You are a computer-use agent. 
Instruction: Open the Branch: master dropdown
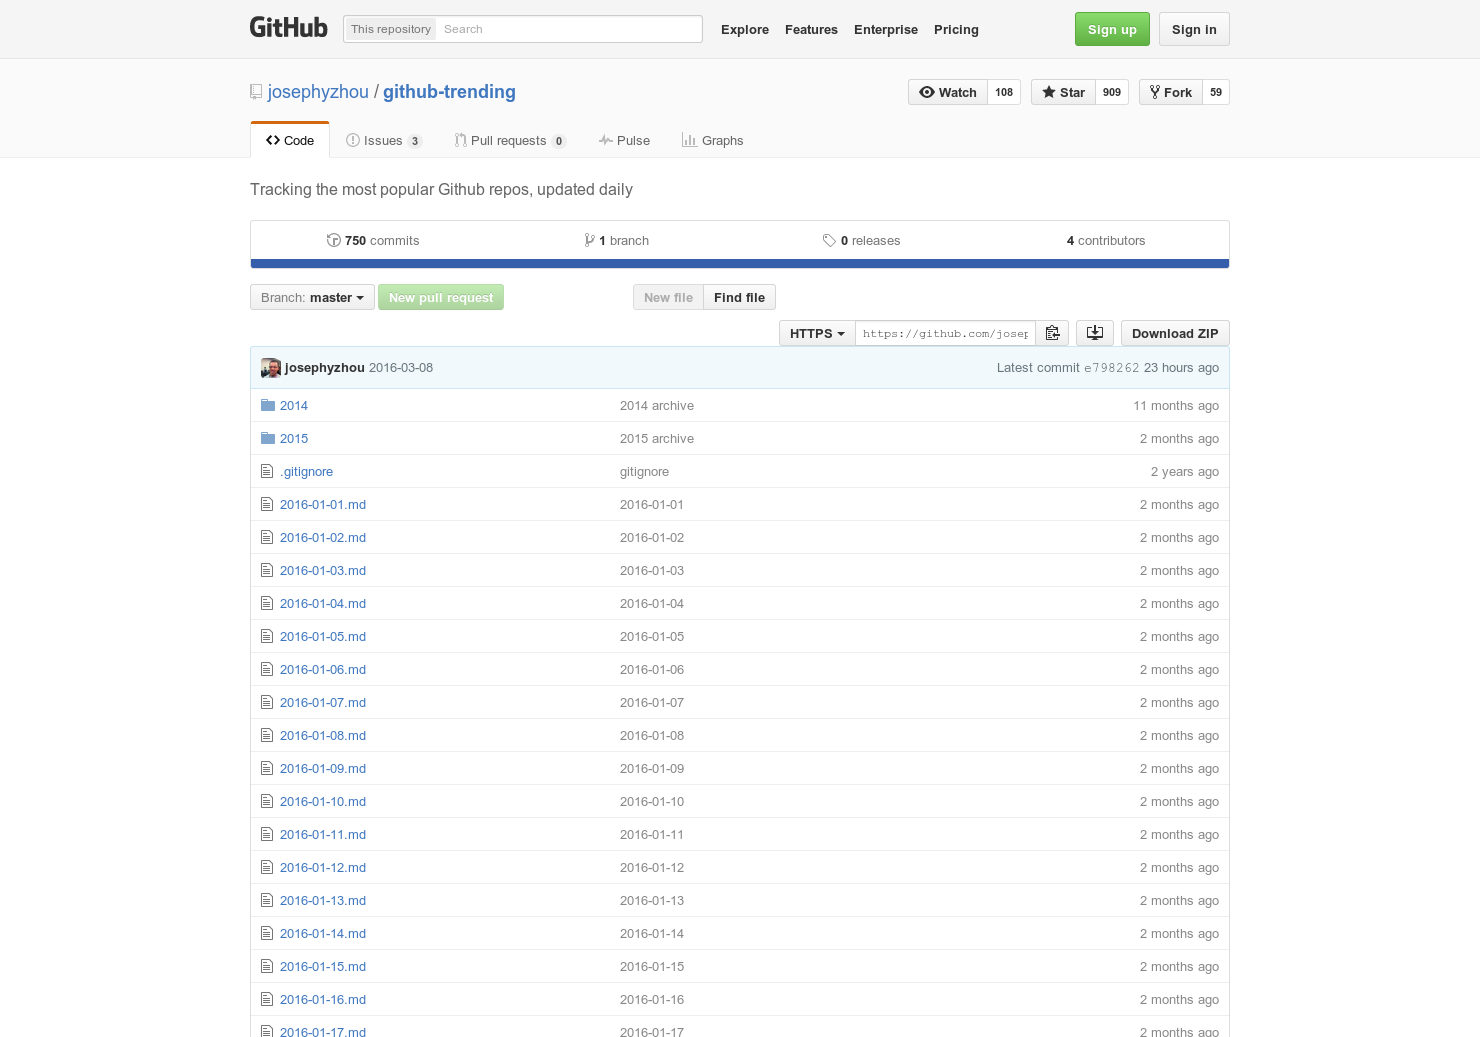pyautogui.click(x=311, y=297)
